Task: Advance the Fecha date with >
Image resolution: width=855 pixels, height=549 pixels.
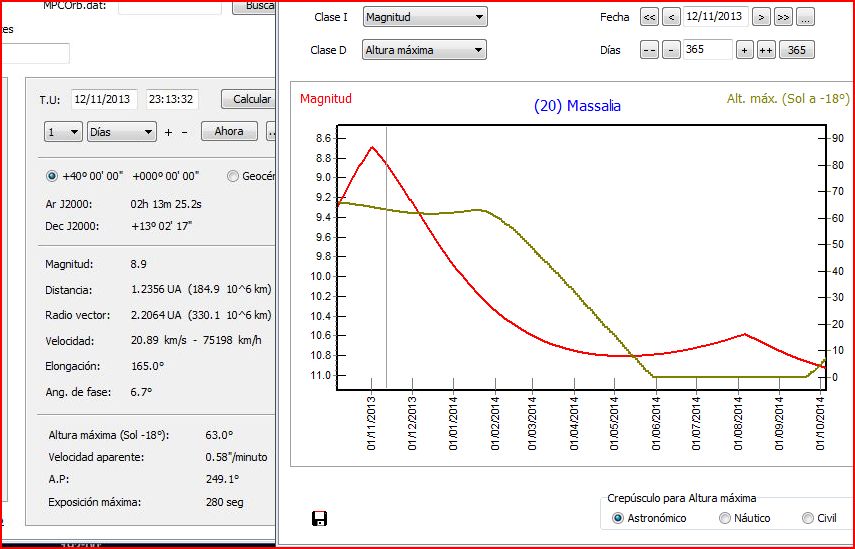Action: coord(761,17)
